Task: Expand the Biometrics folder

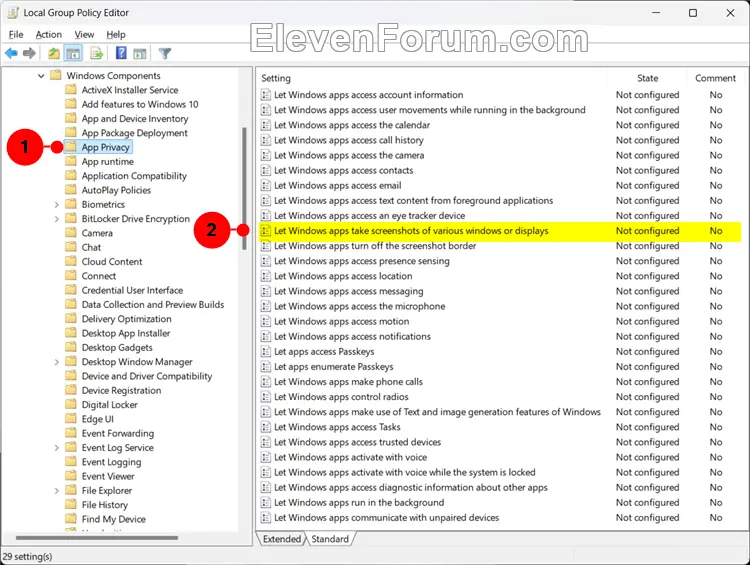Action: 56,205
